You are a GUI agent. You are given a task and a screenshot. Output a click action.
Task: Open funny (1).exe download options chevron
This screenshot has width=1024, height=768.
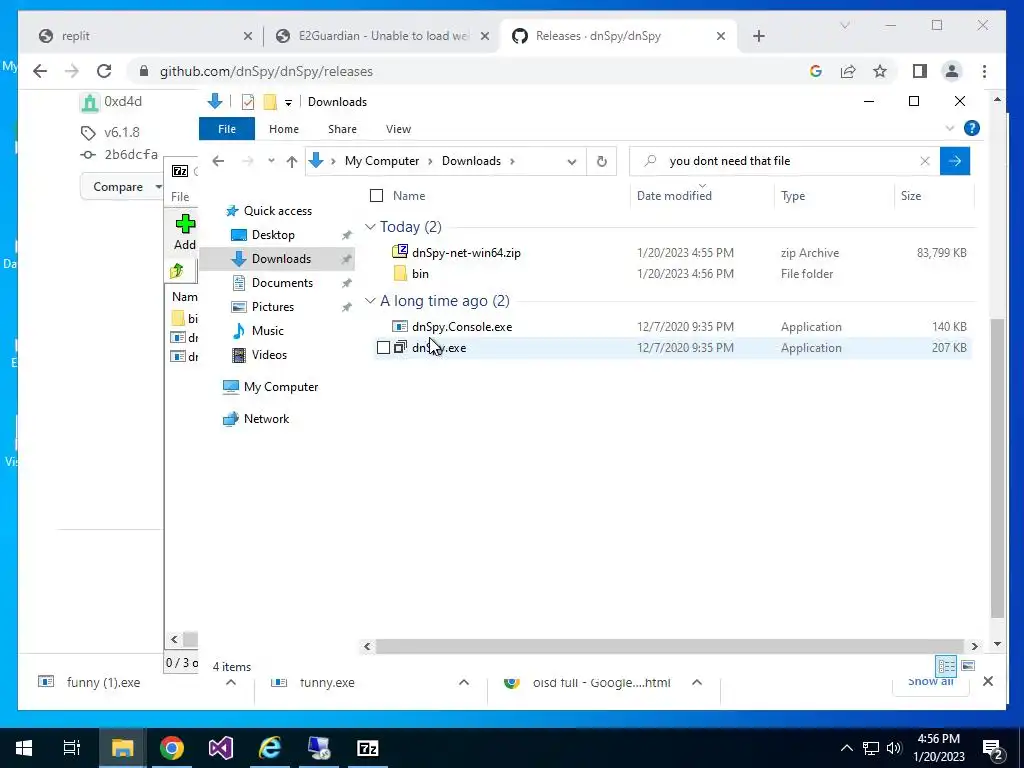pos(230,682)
